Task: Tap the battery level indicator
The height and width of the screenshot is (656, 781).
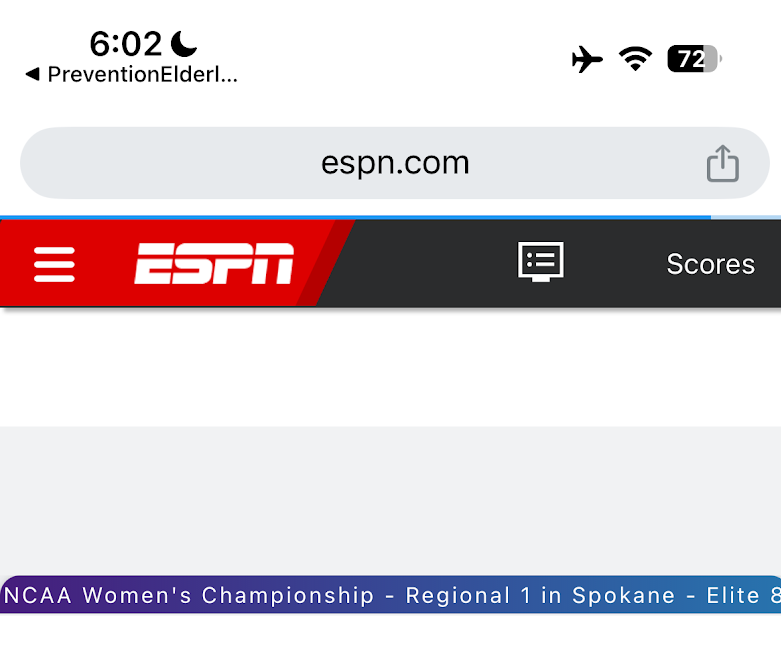Action: pyautogui.click(x=694, y=60)
